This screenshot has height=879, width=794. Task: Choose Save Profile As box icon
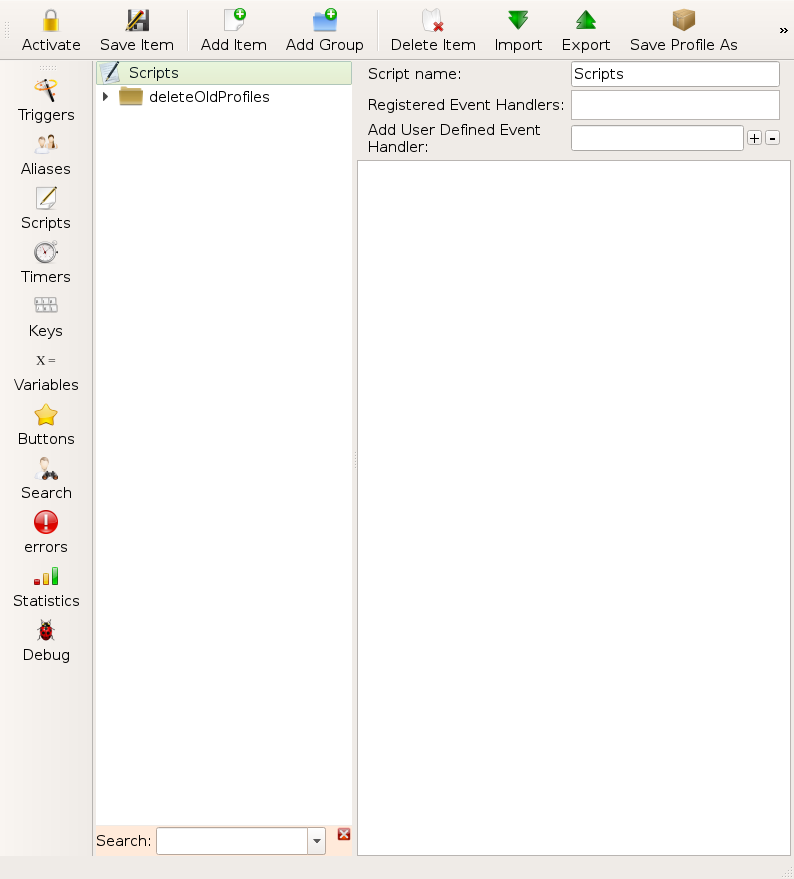coord(684,20)
